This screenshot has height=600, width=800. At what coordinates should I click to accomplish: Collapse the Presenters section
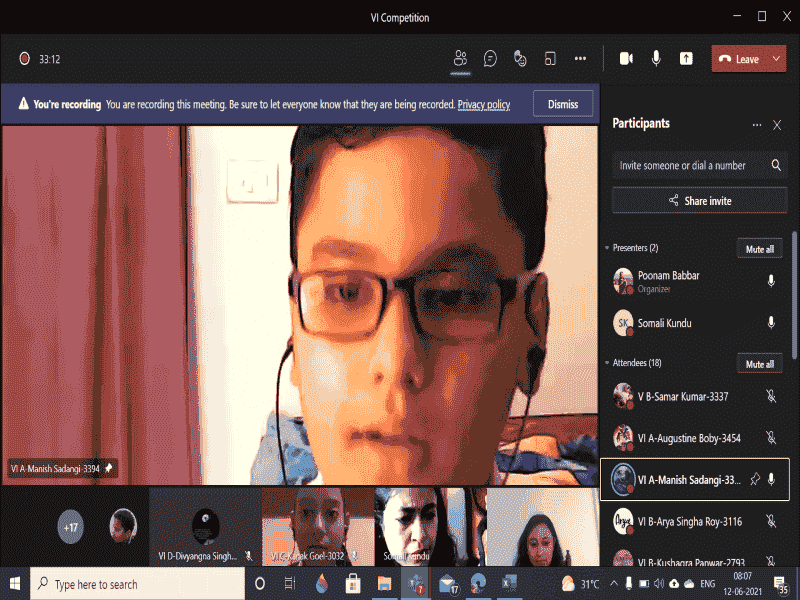tap(606, 248)
